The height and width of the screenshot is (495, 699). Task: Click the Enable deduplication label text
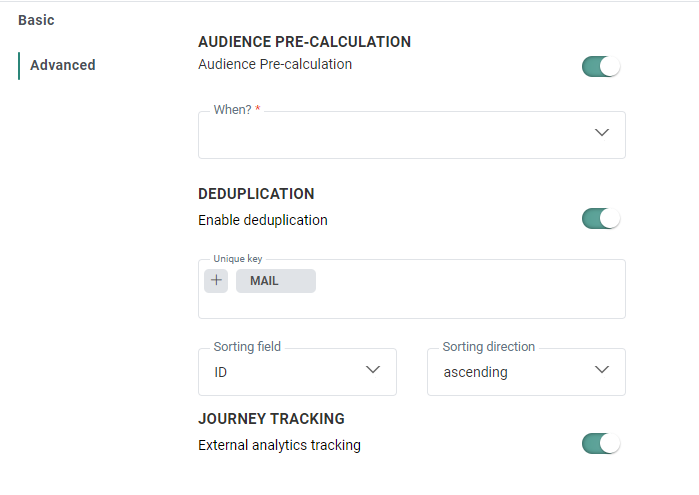[263, 220]
